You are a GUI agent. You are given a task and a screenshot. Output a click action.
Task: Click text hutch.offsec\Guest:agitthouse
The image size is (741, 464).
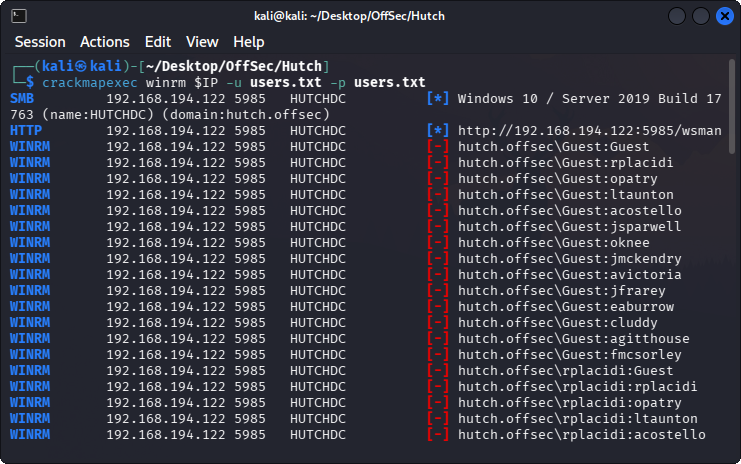click(x=573, y=339)
